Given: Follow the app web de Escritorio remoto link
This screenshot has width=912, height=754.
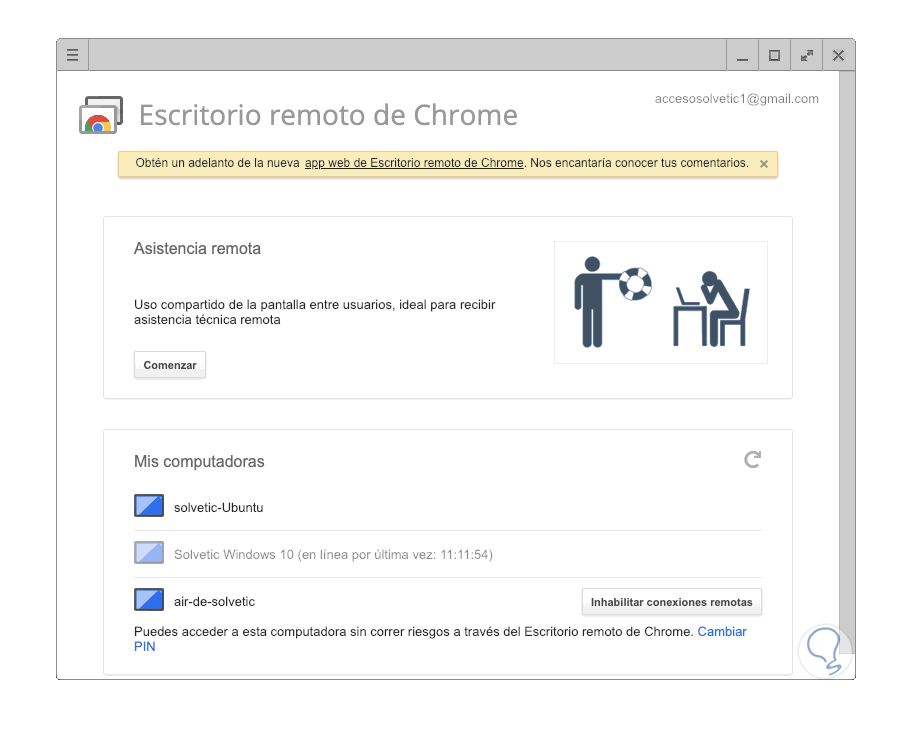Looking at the screenshot, I should [414, 163].
